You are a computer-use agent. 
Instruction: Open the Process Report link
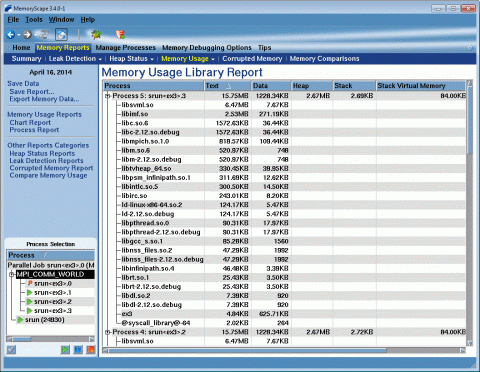point(34,130)
